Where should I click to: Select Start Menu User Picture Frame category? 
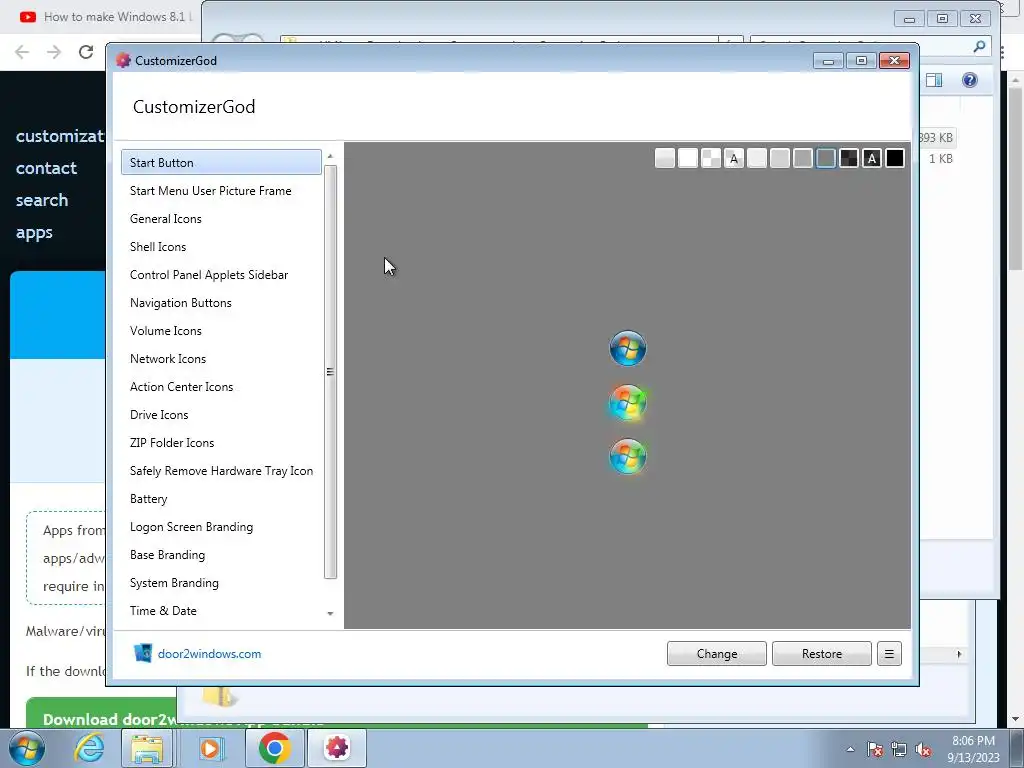point(221,191)
